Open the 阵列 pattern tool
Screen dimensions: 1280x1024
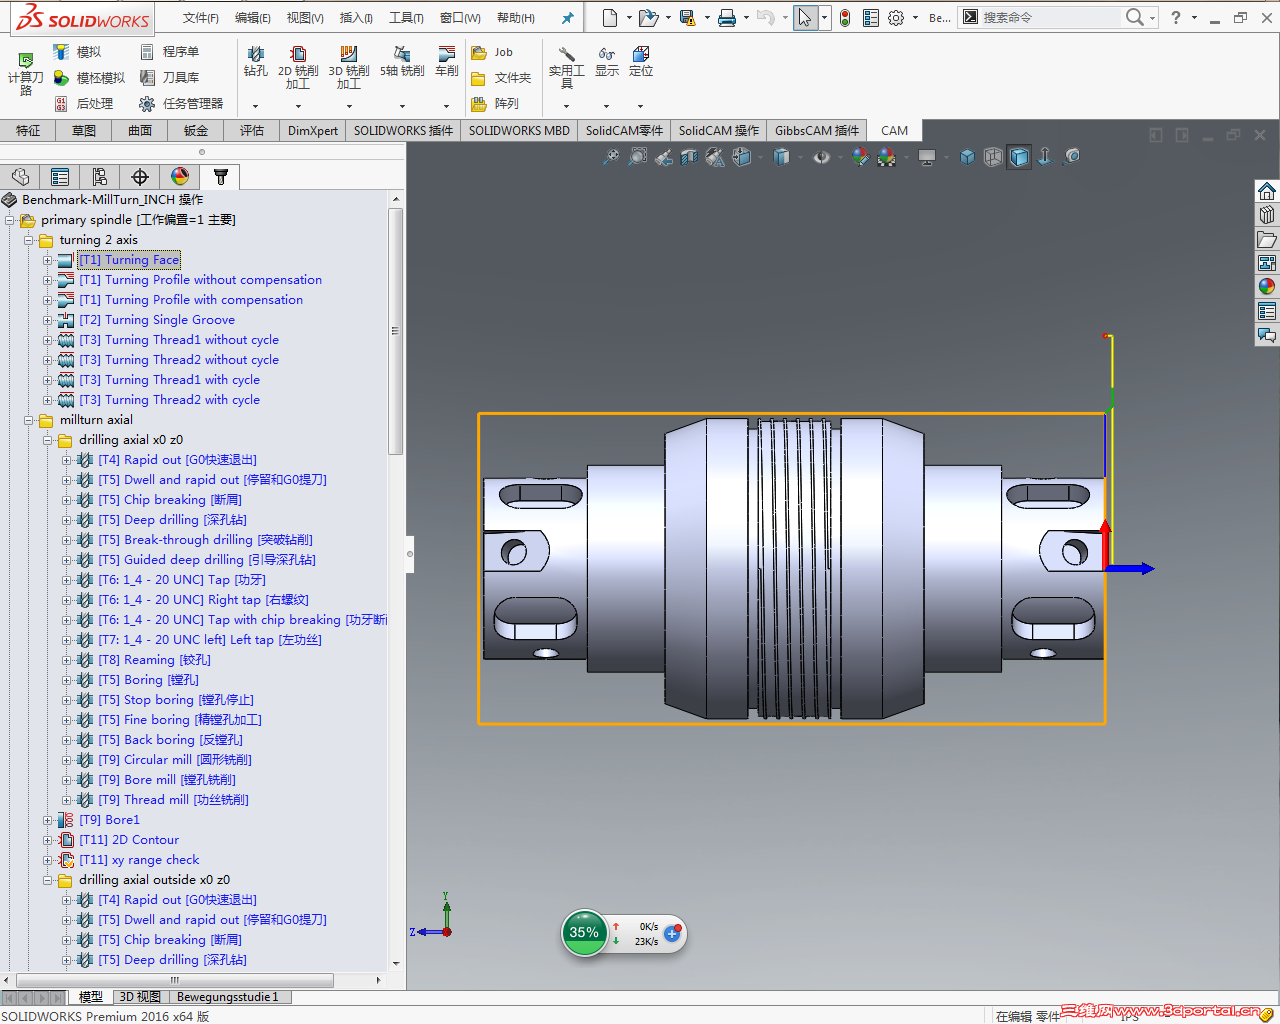(495, 104)
